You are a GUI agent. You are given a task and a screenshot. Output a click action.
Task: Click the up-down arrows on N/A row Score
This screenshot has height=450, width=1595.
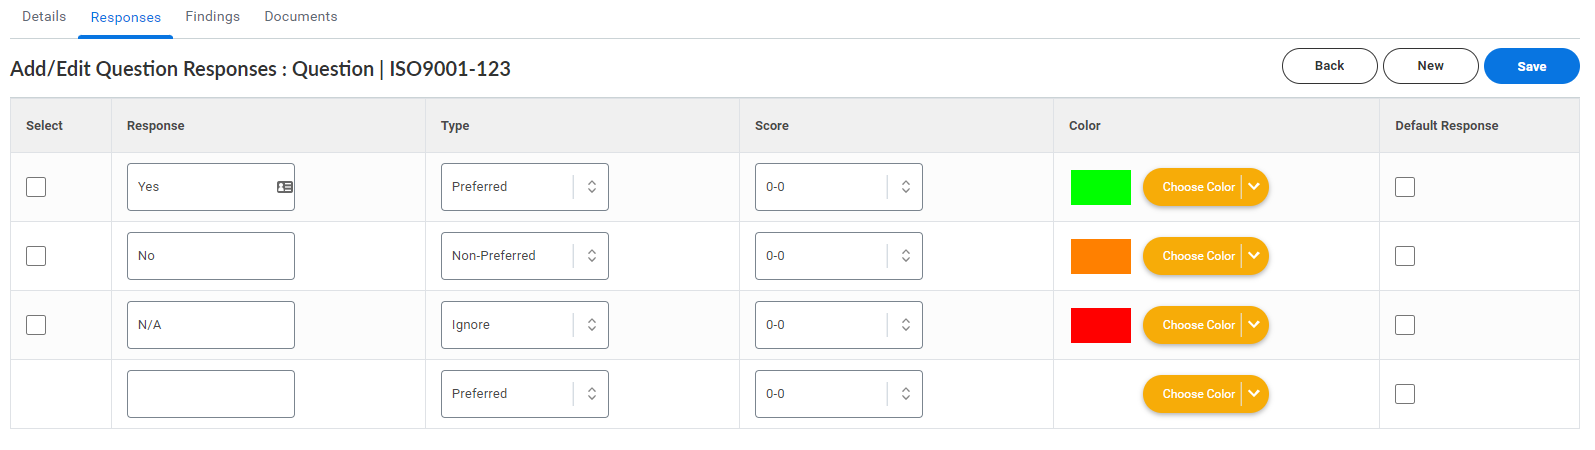(905, 325)
